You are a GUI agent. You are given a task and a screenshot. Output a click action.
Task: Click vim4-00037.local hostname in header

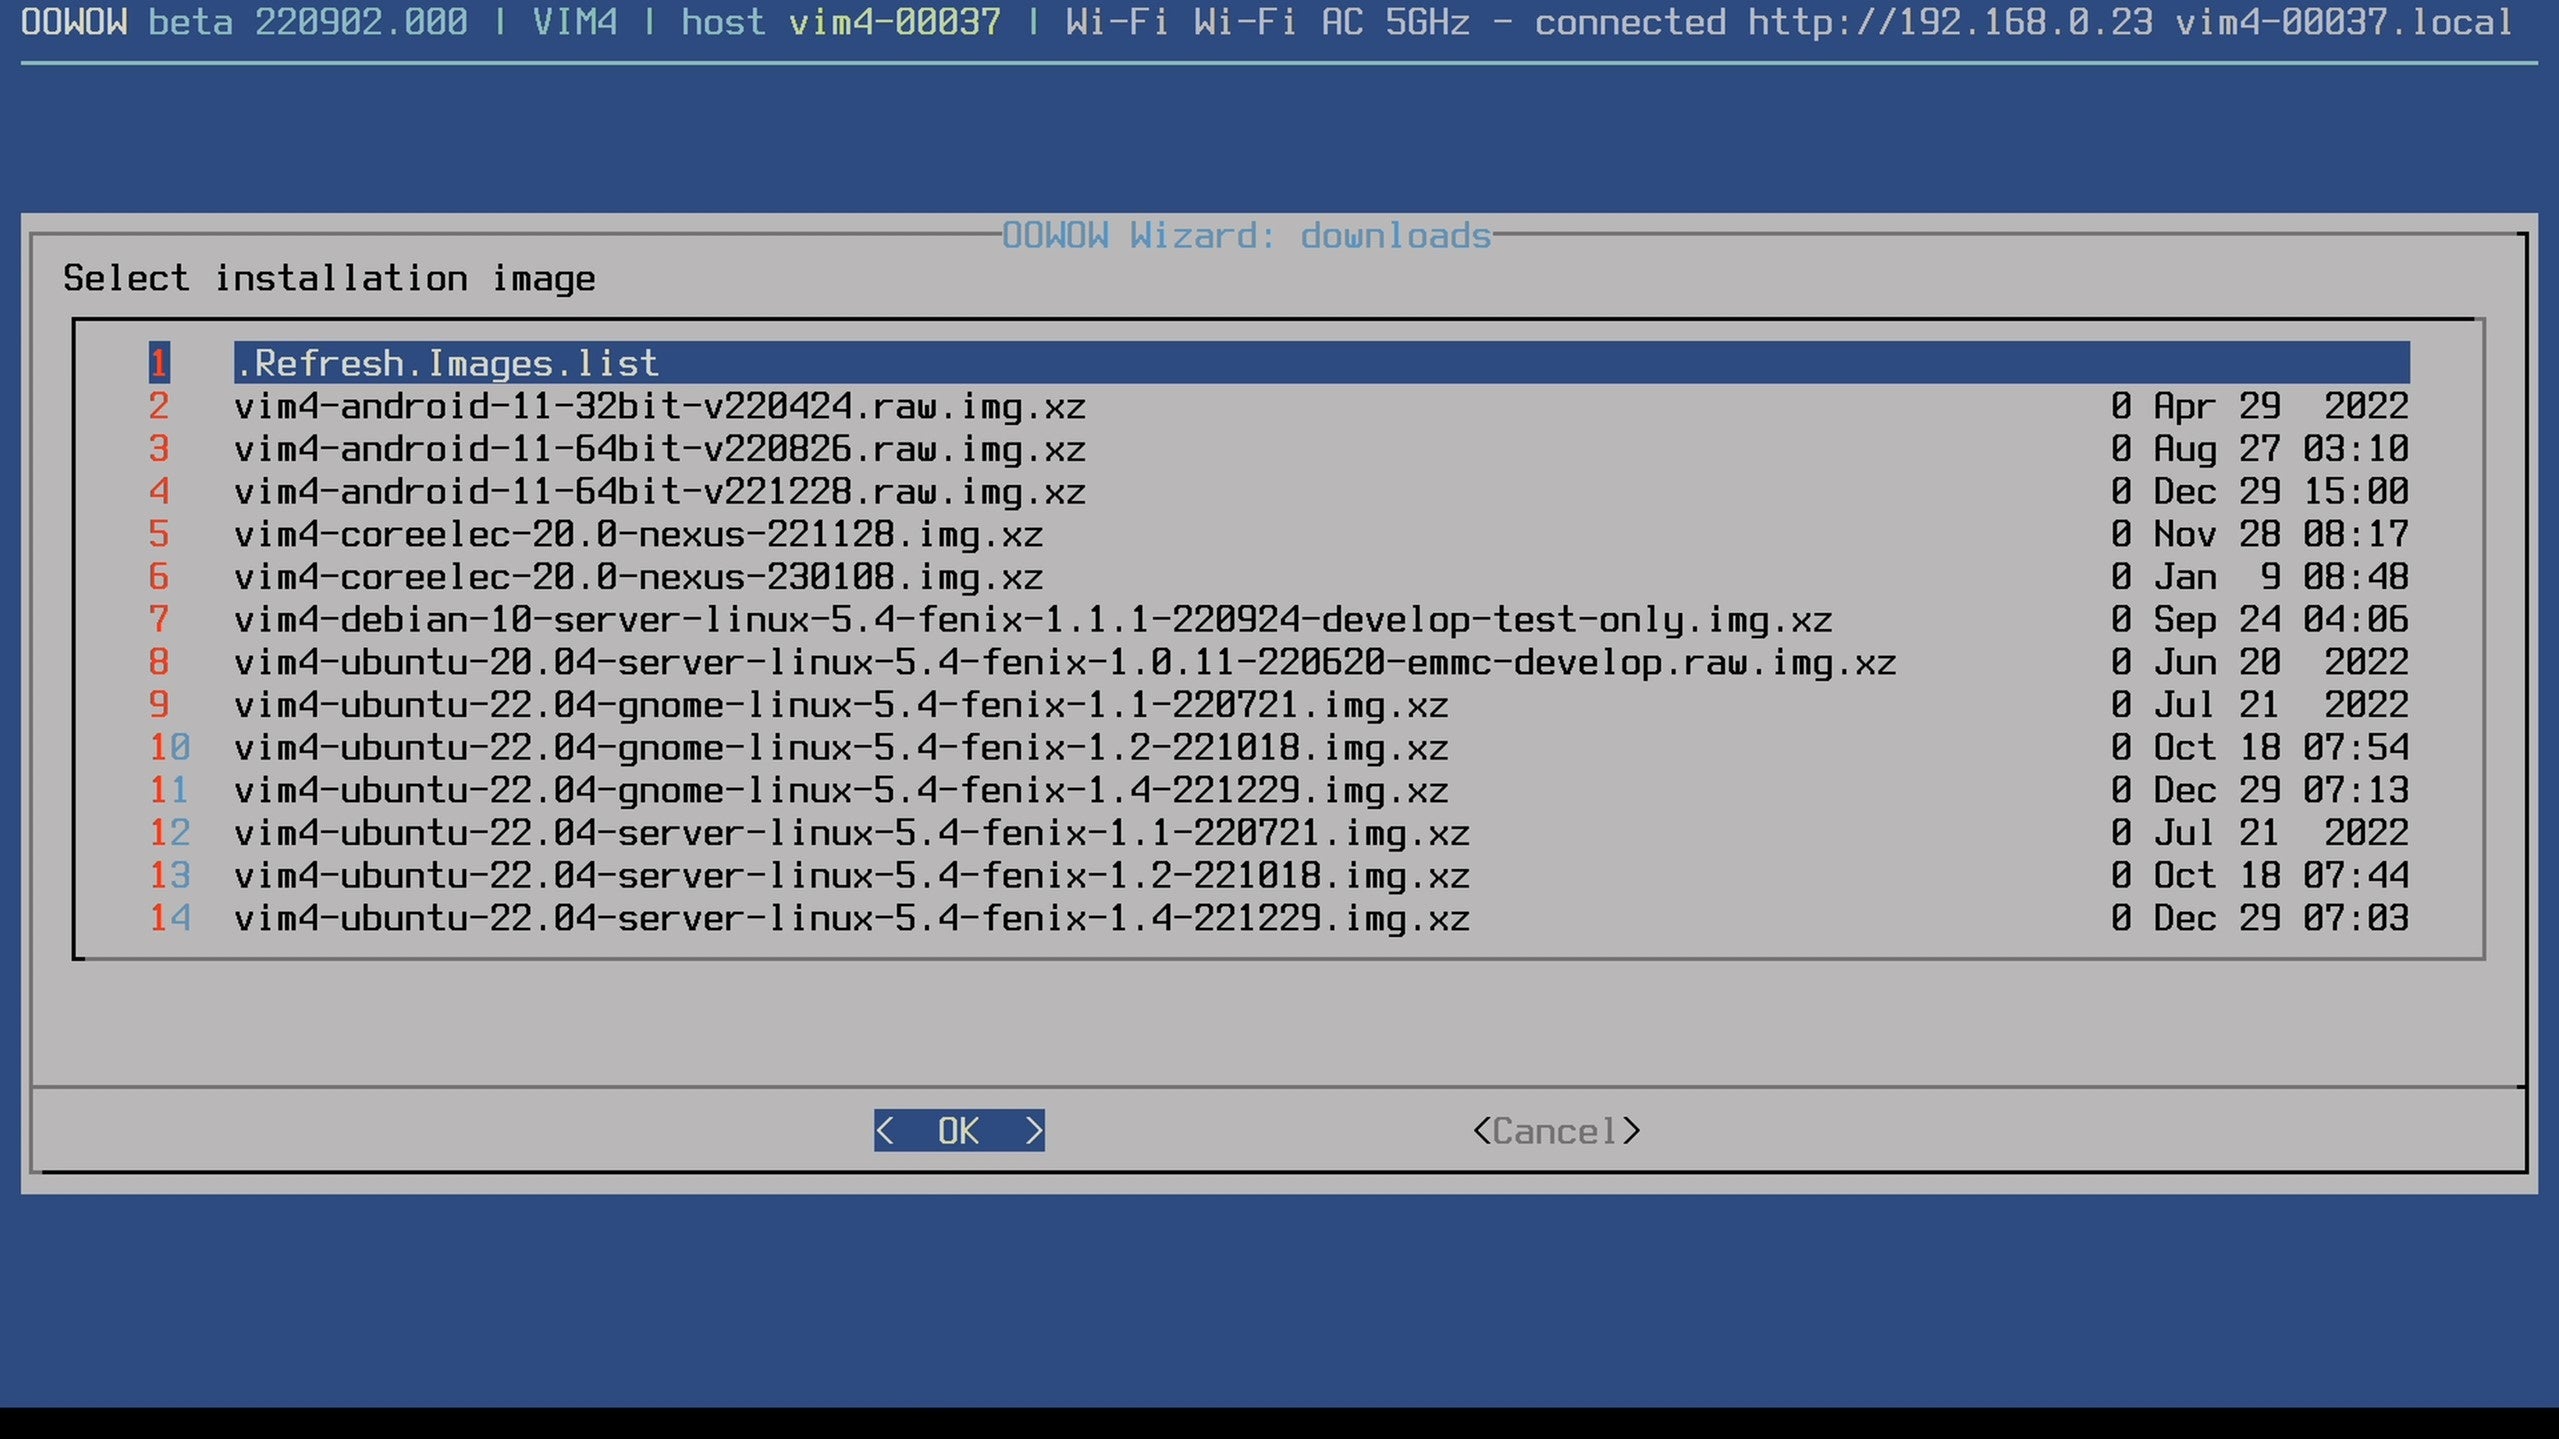2344,22
